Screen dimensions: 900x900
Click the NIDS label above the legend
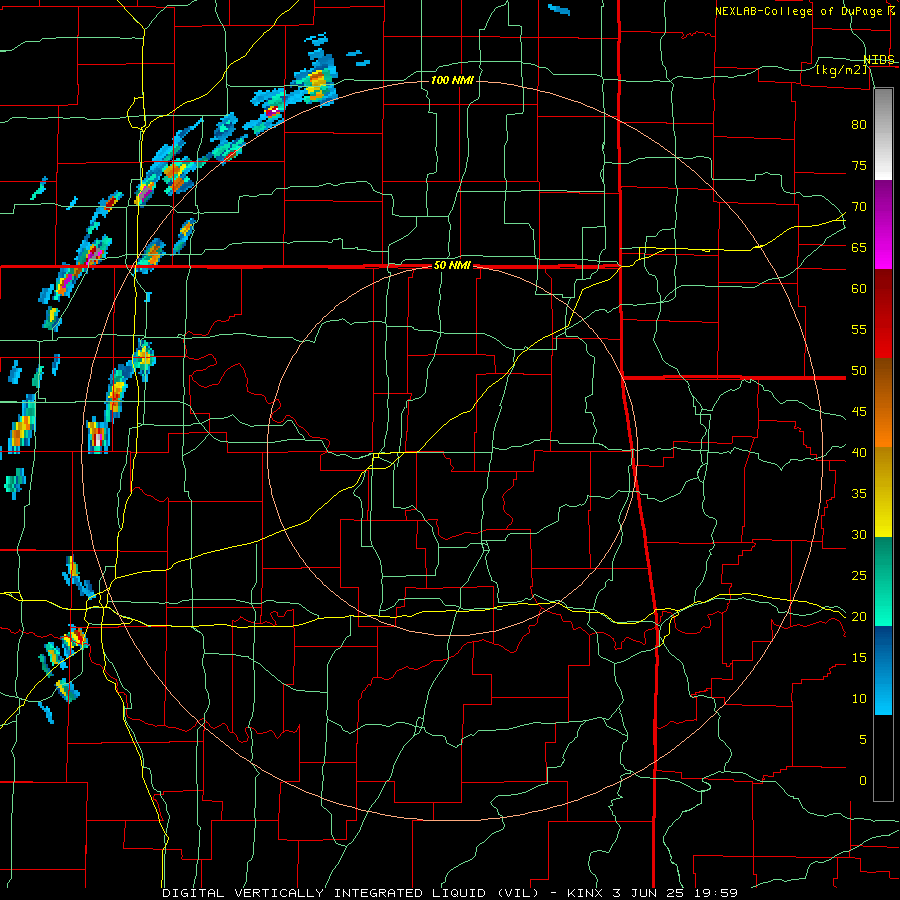click(879, 60)
